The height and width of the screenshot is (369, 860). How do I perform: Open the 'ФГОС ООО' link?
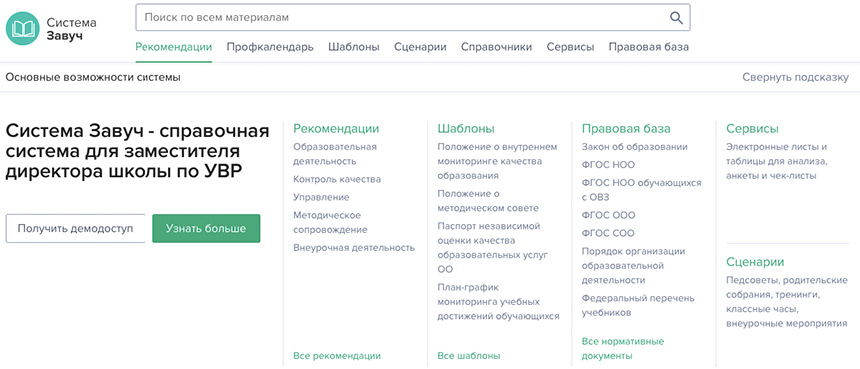(x=608, y=215)
